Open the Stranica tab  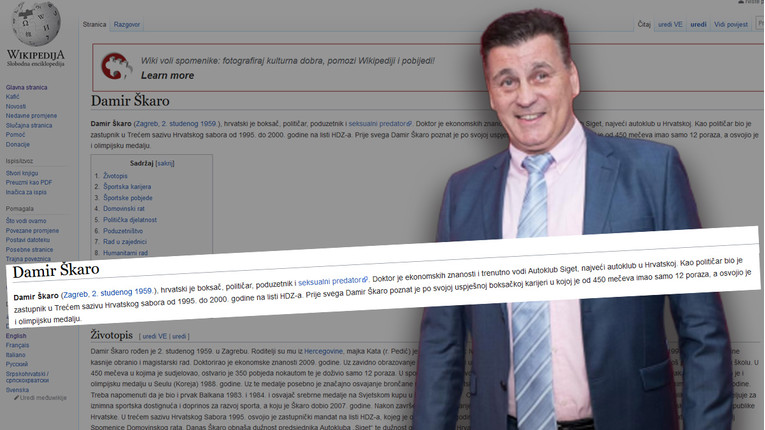pyautogui.click(x=94, y=24)
